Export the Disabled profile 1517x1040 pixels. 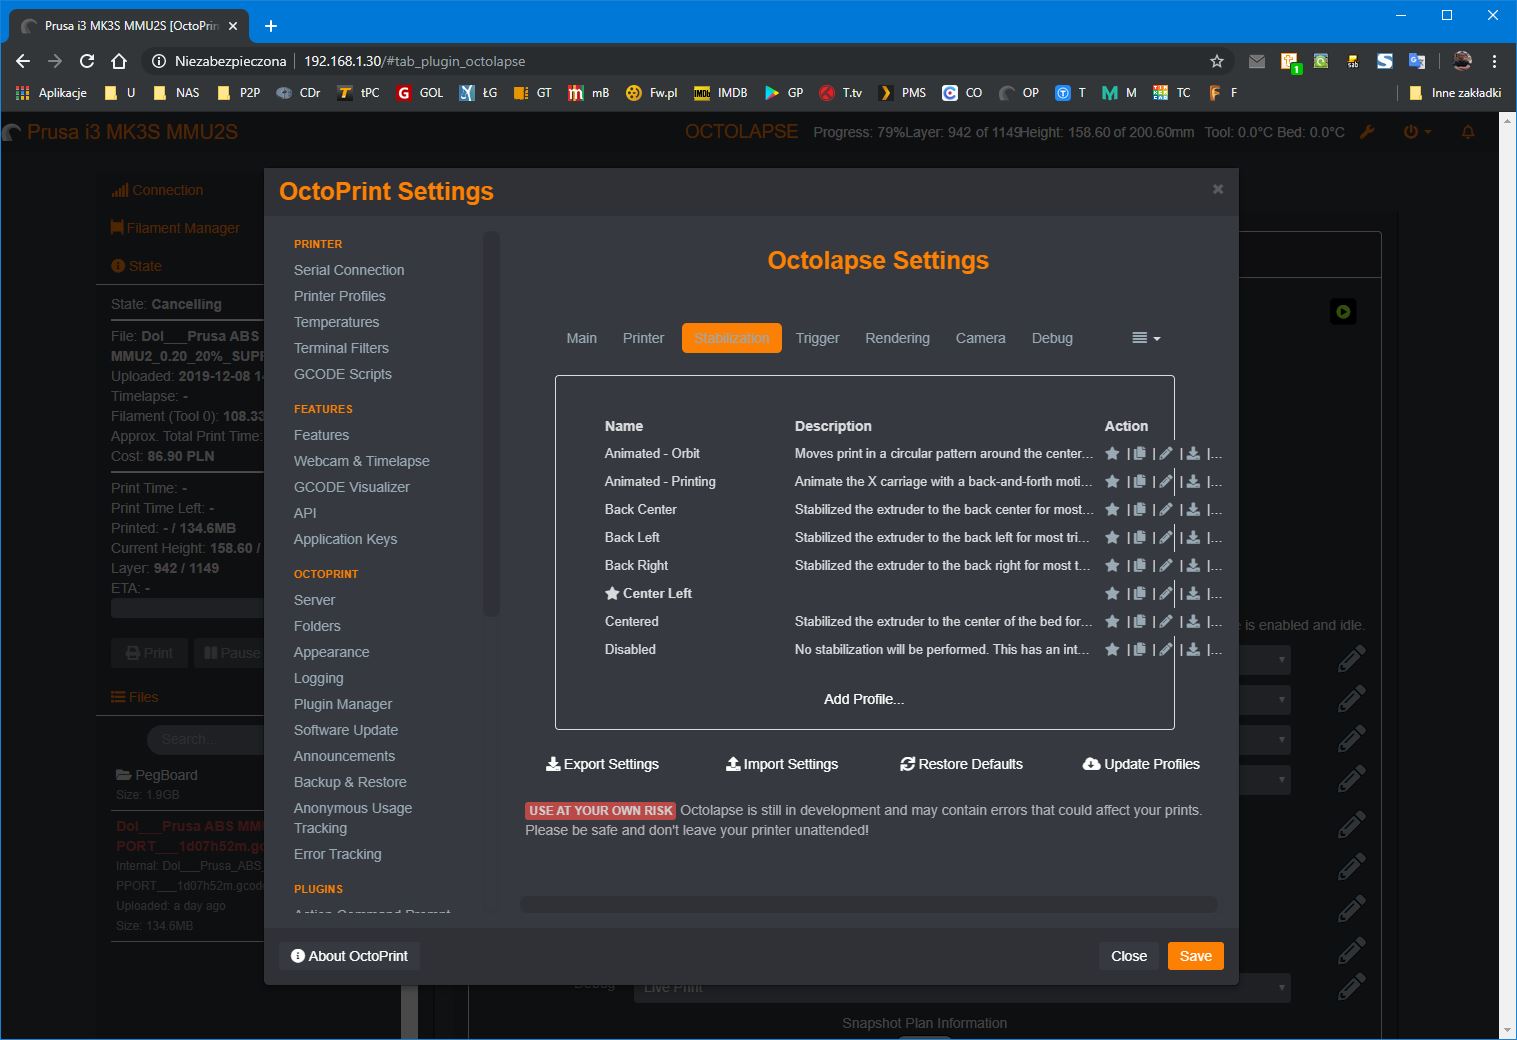coord(1193,649)
